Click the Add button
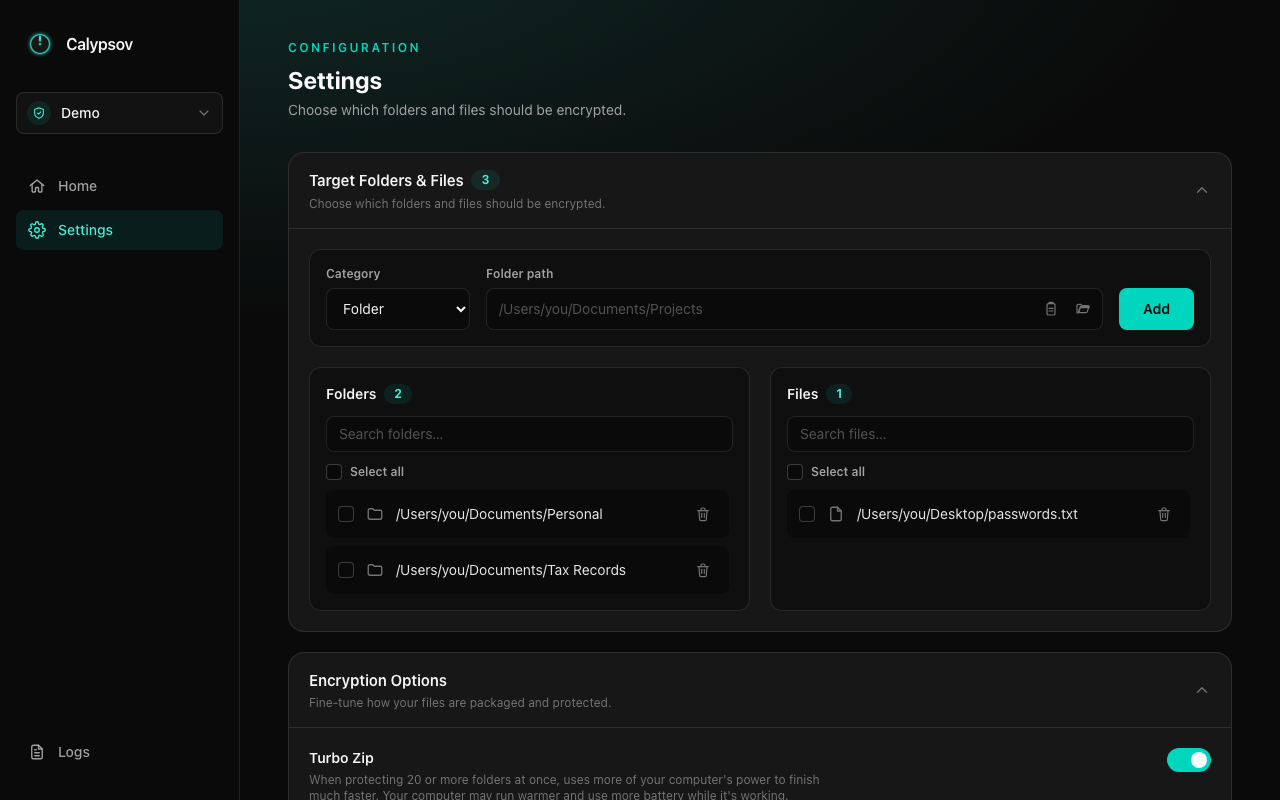The image size is (1280, 800). point(1156,309)
